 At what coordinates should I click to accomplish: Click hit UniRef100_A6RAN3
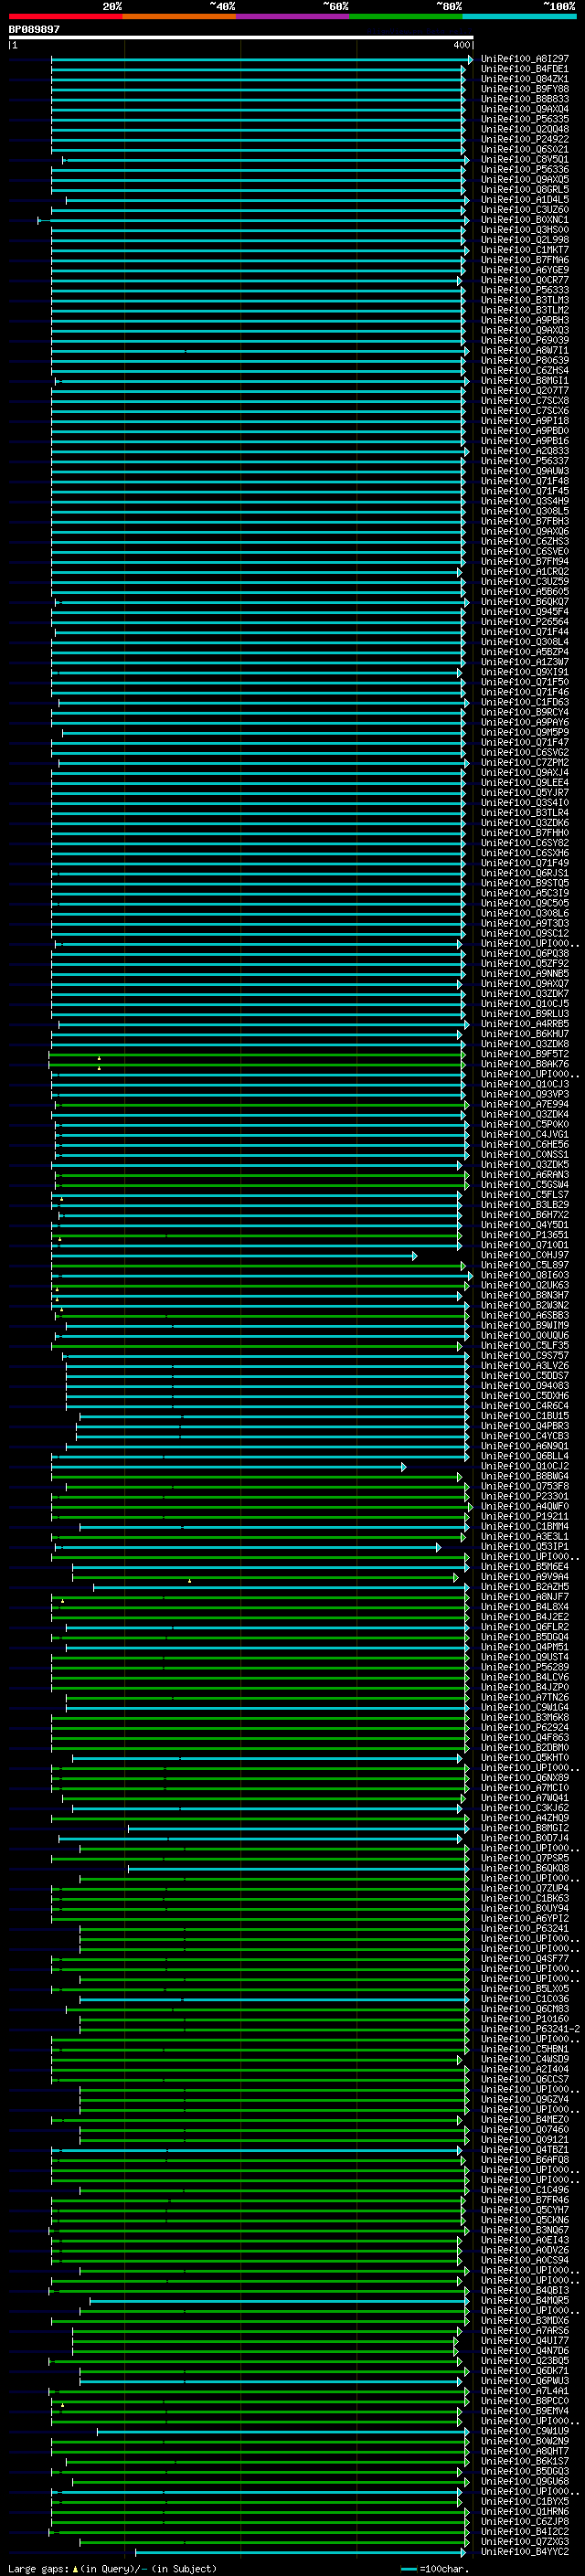click(x=524, y=1175)
